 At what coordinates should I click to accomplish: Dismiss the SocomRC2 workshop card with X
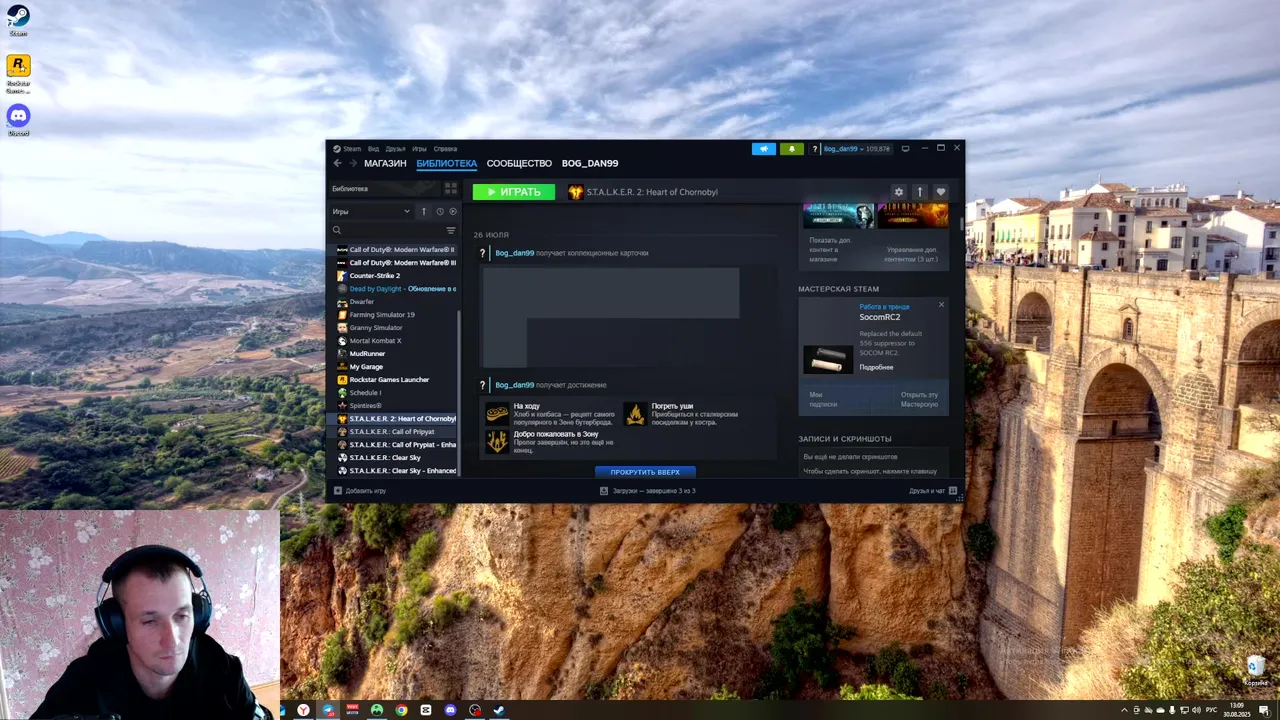point(941,304)
